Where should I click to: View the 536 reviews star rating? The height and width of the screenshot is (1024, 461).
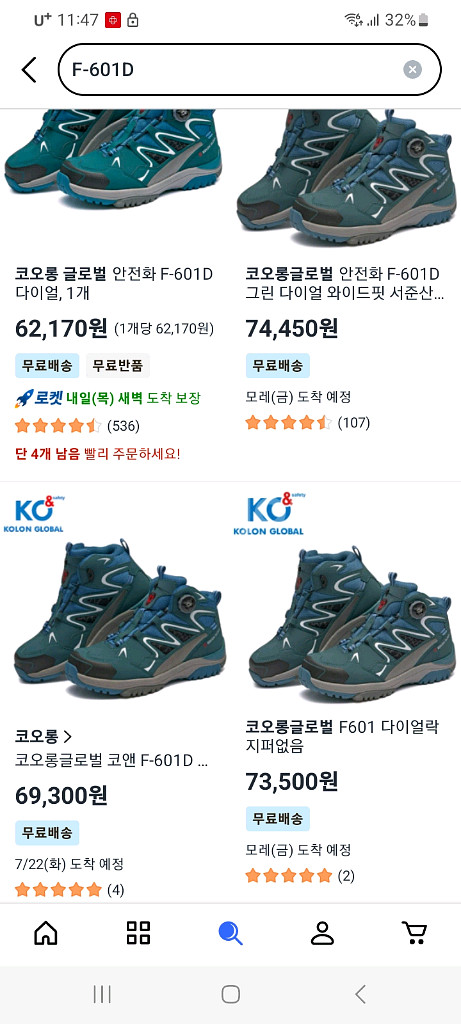(77, 426)
